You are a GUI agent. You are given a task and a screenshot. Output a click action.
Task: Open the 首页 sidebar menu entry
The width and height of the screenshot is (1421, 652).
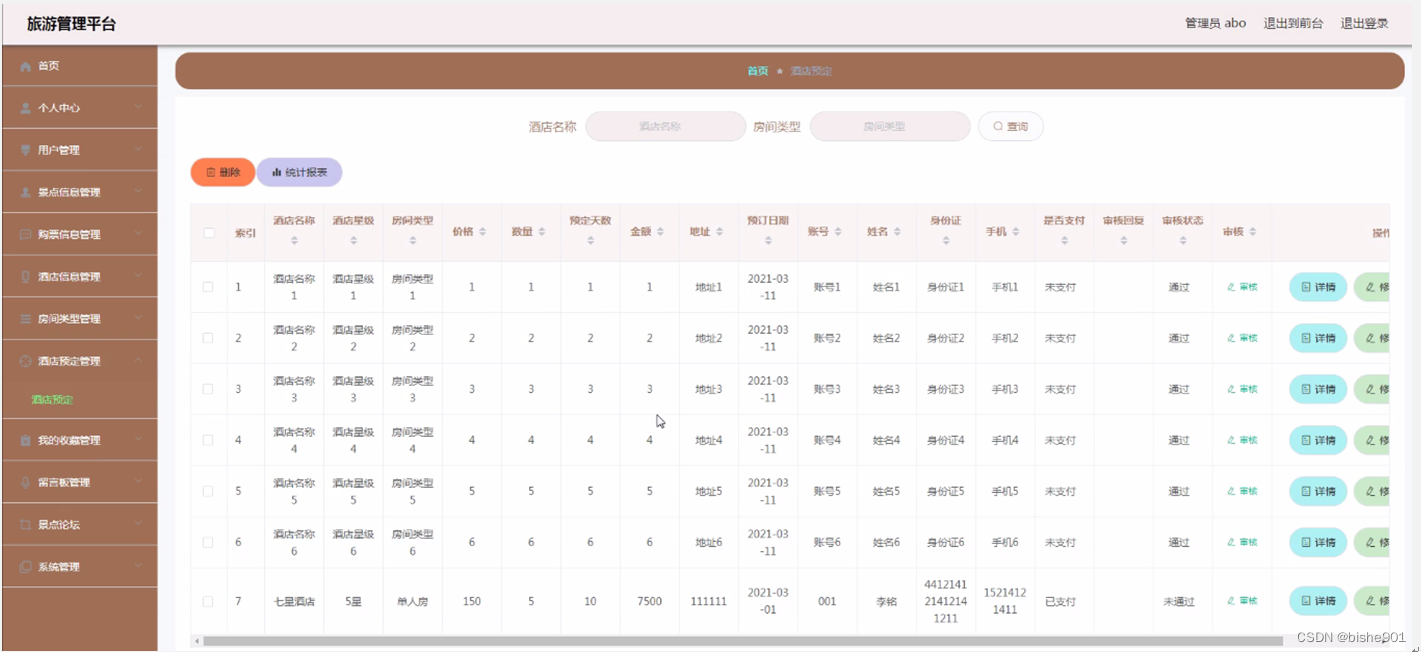tap(79, 66)
